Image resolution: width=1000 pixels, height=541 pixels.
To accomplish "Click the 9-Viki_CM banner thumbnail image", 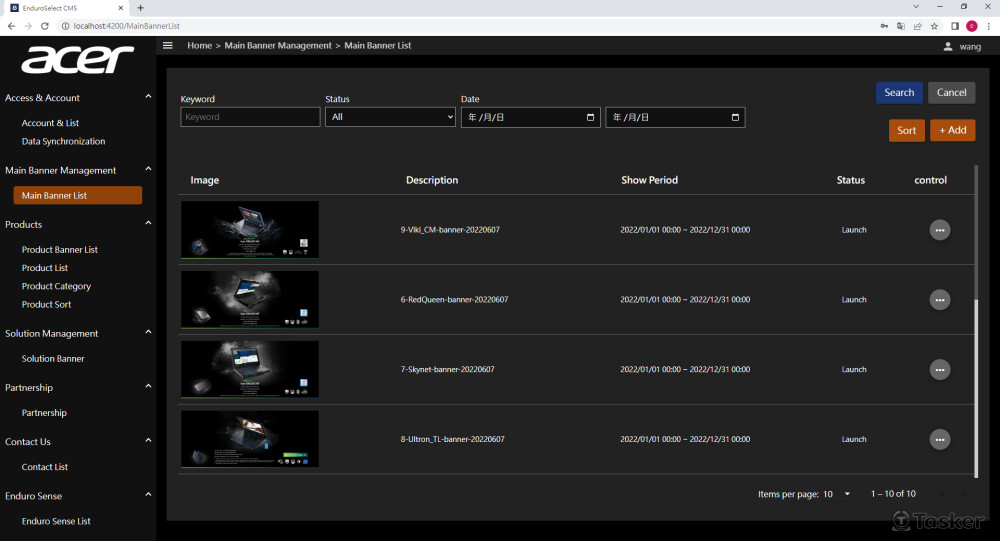I will (250, 230).
